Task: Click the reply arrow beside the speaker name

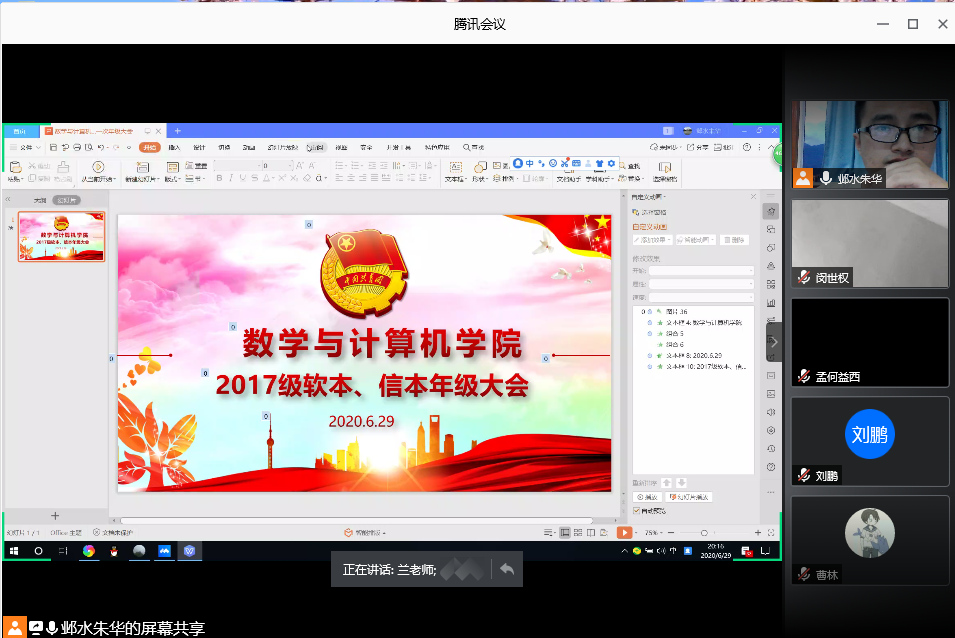Action: [x=507, y=569]
